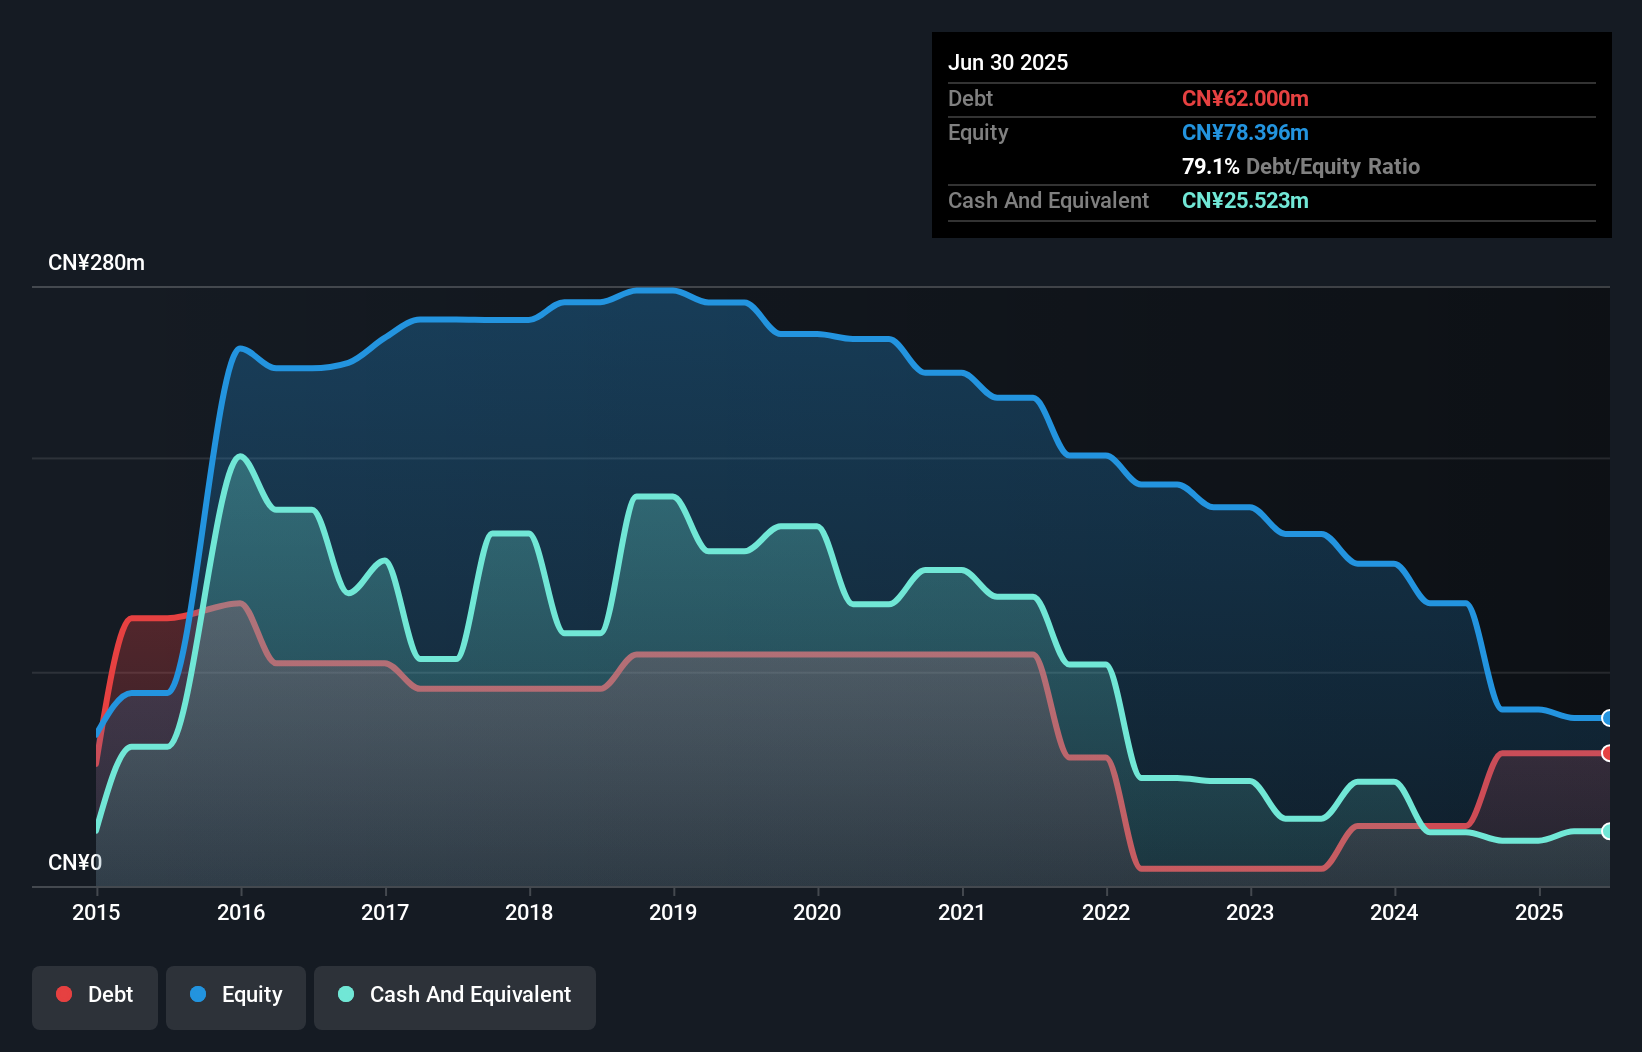This screenshot has height=1052, width=1642.
Task: Select the 2019 year label
Action: [673, 912]
